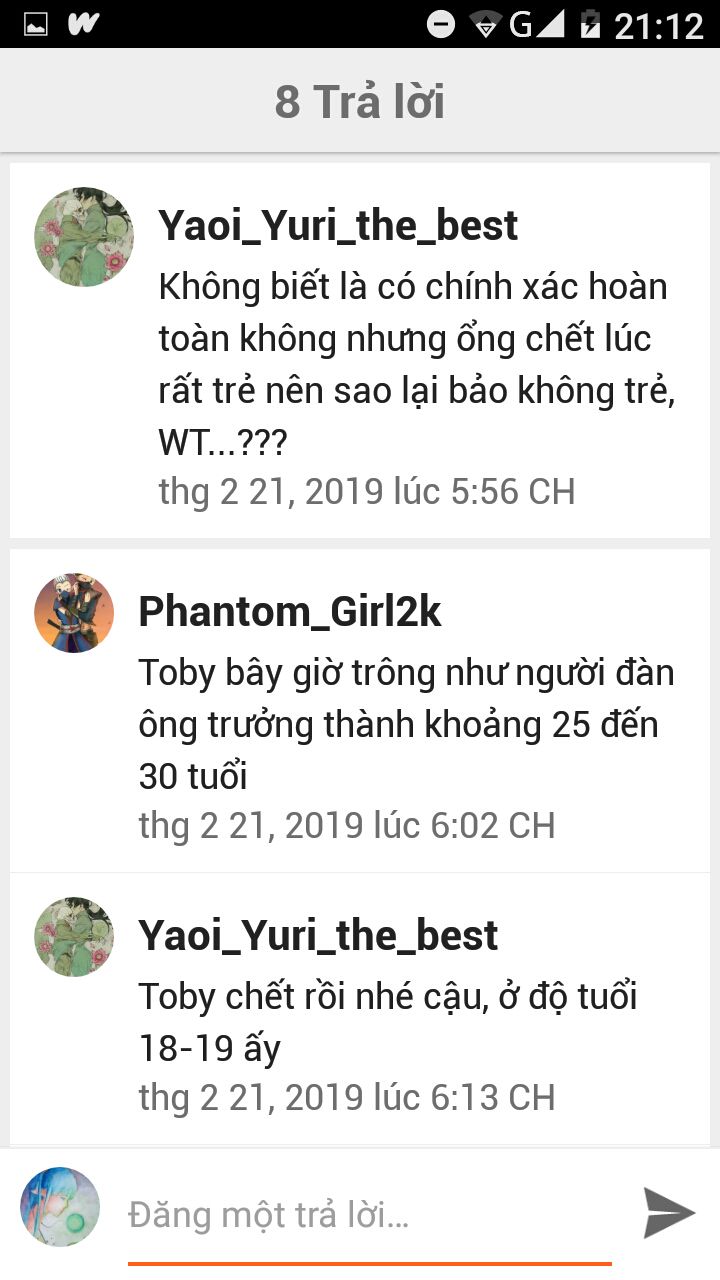Screen dimensions: 720x1280
Task: Open Phantom_Girl2k username link
Action: pyautogui.click(x=290, y=612)
